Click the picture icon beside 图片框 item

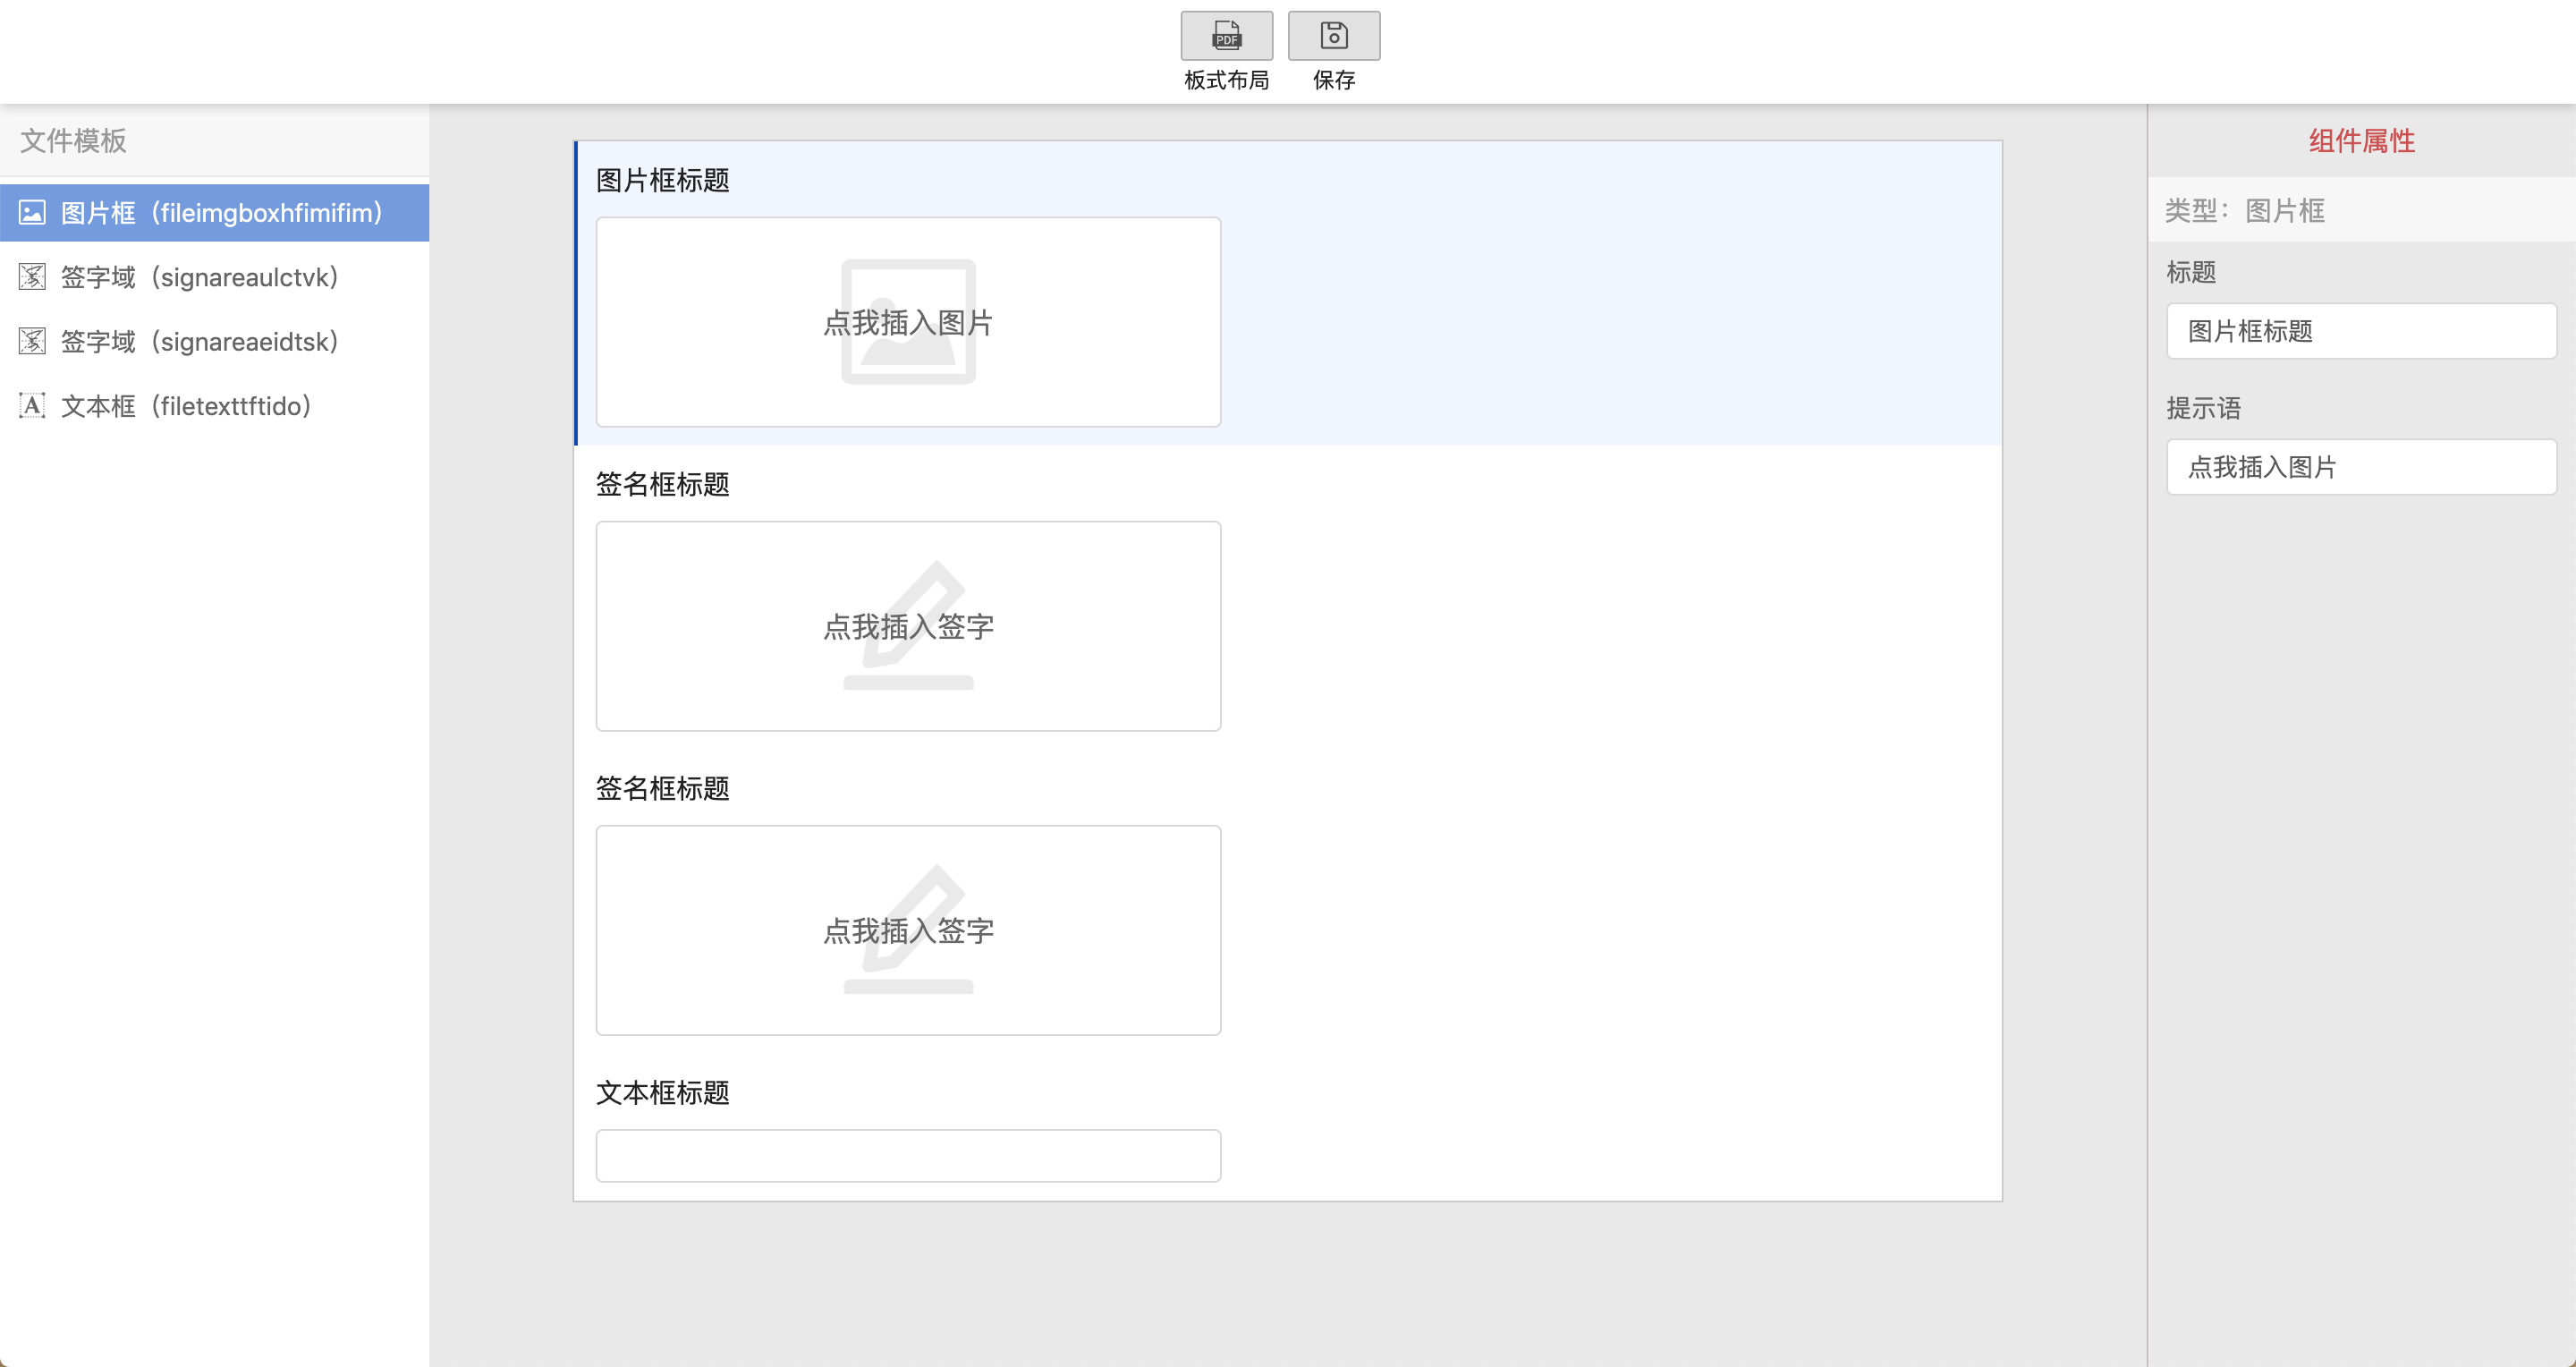coord(32,213)
